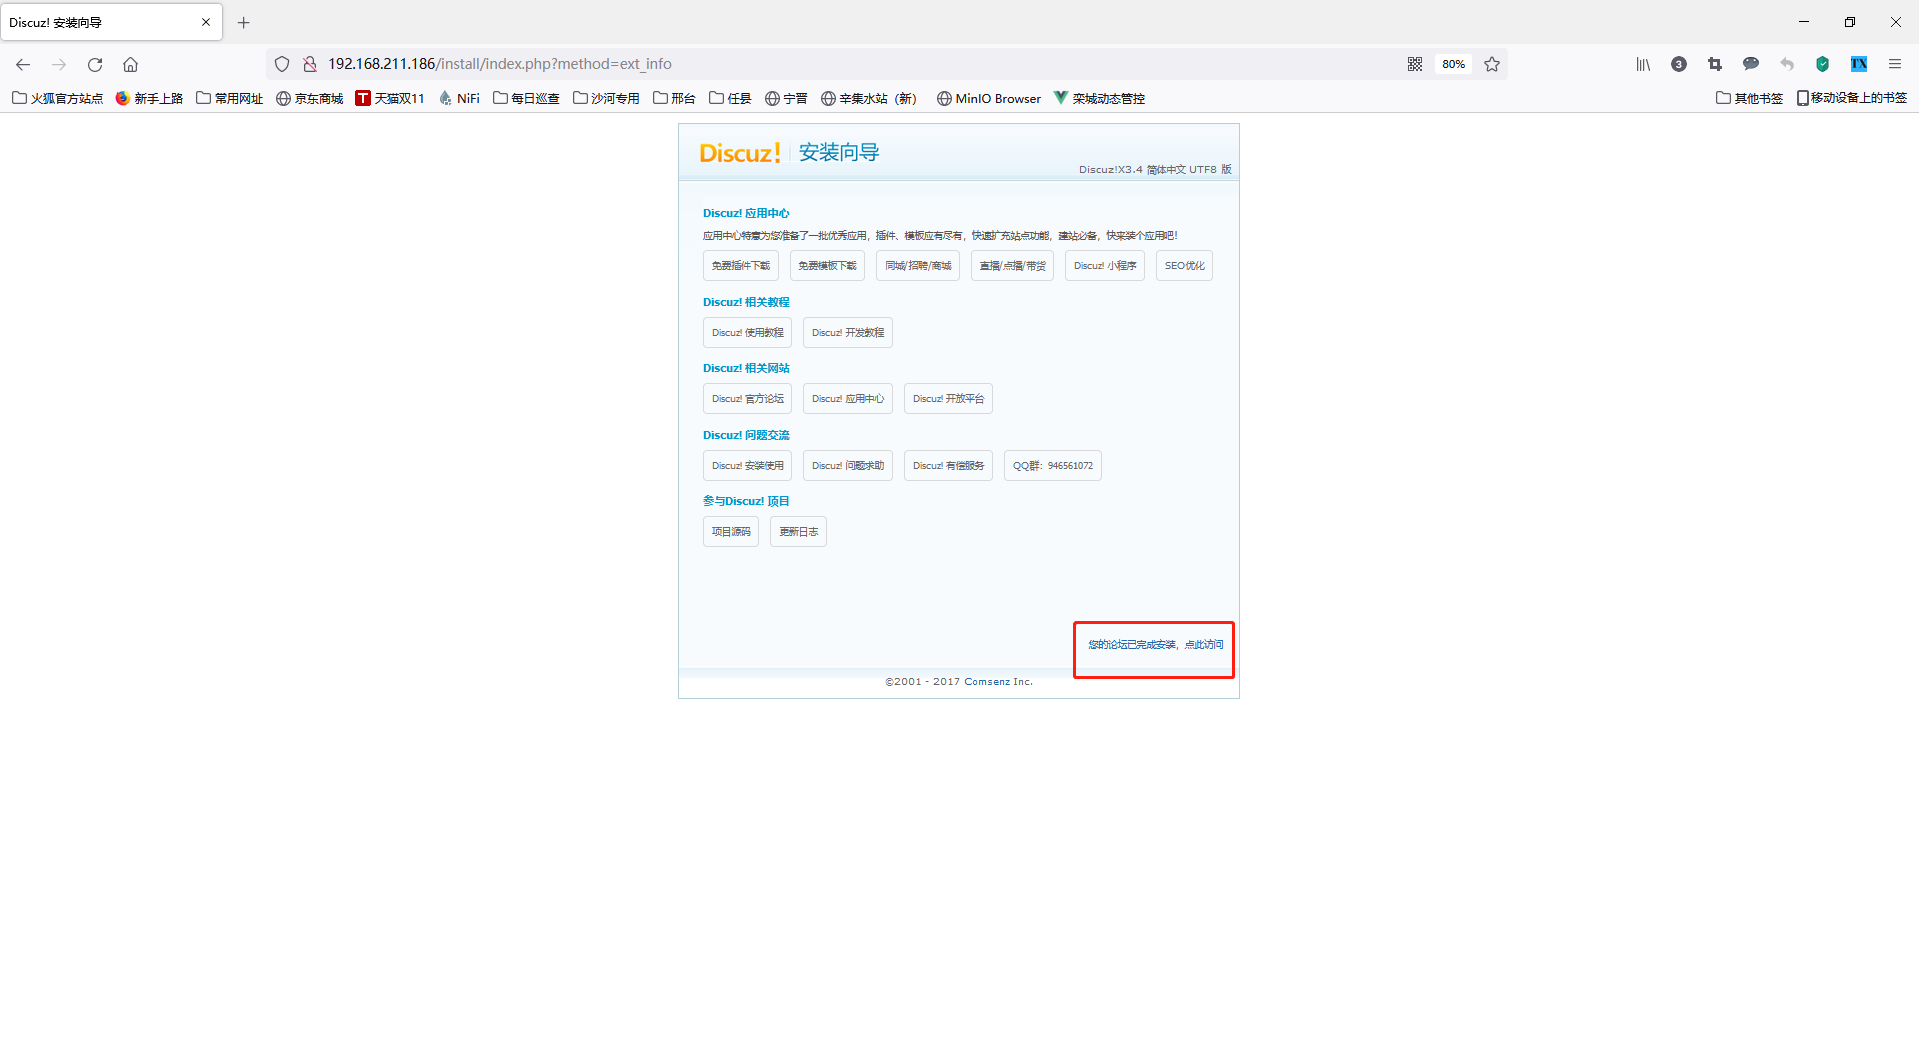Screen dimensions: 1919x1045
Task: Click the Discuz! 小程序 button
Action: click(x=1105, y=266)
